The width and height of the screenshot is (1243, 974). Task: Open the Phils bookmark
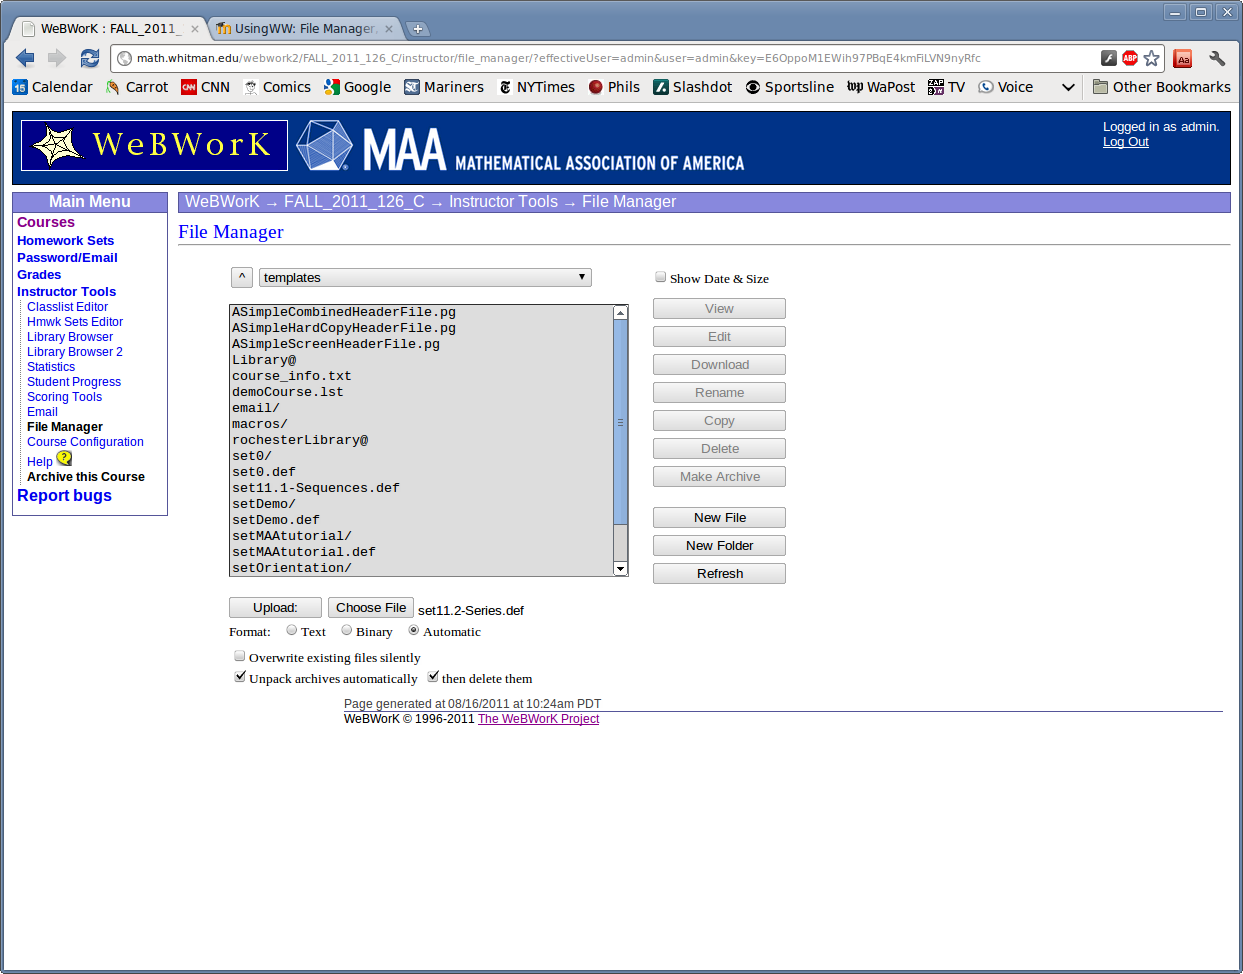tap(614, 87)
